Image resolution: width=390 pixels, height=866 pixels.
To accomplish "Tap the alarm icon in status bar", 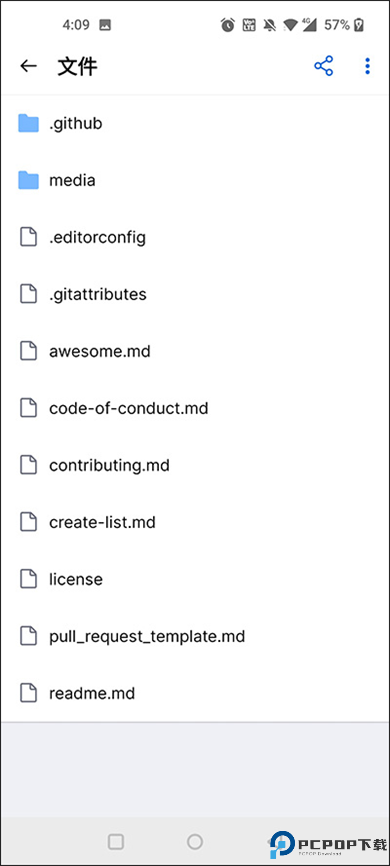I will click(227, 25).
